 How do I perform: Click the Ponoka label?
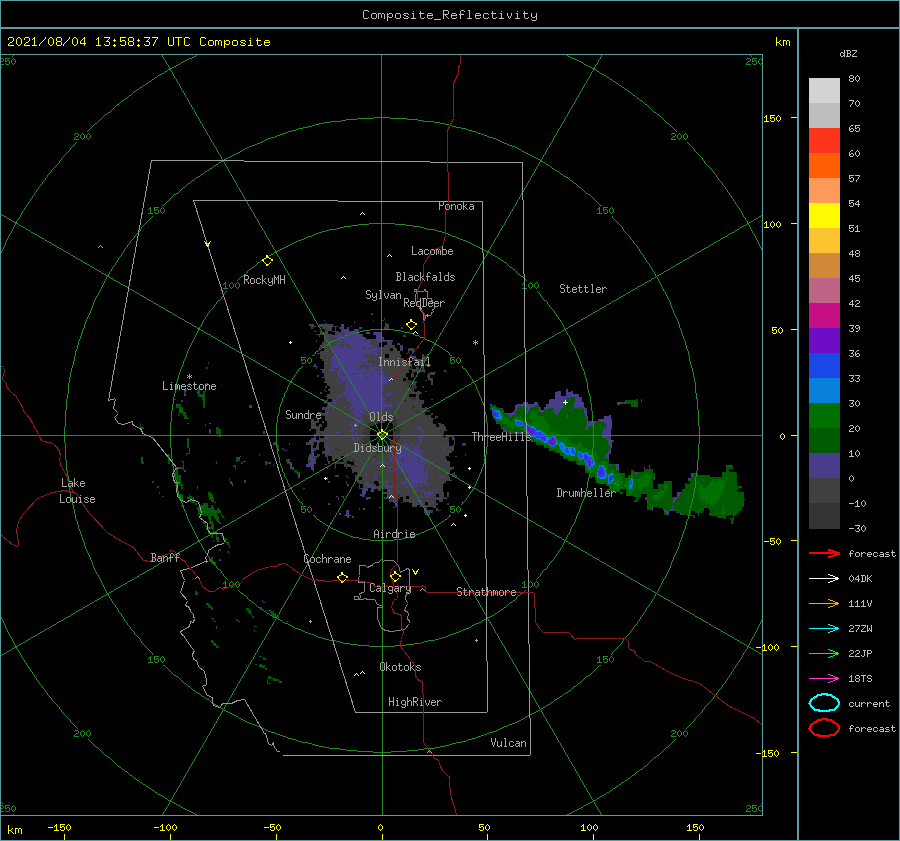click(x=456, y=206)
